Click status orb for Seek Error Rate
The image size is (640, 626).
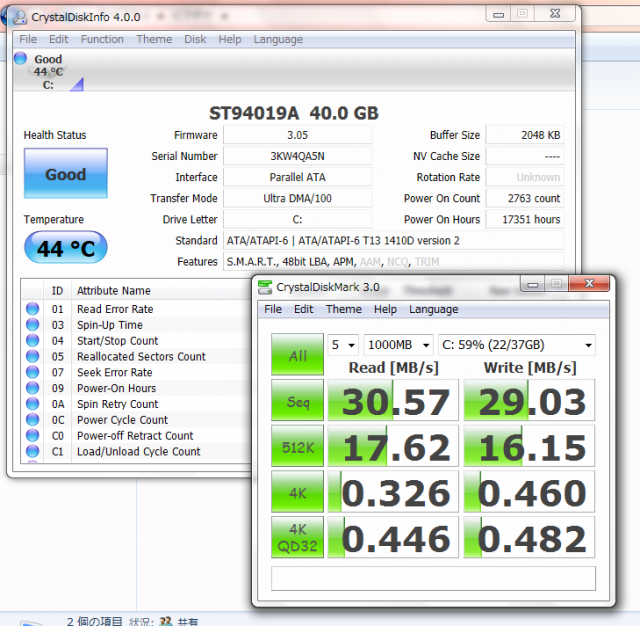pos(33,372)
